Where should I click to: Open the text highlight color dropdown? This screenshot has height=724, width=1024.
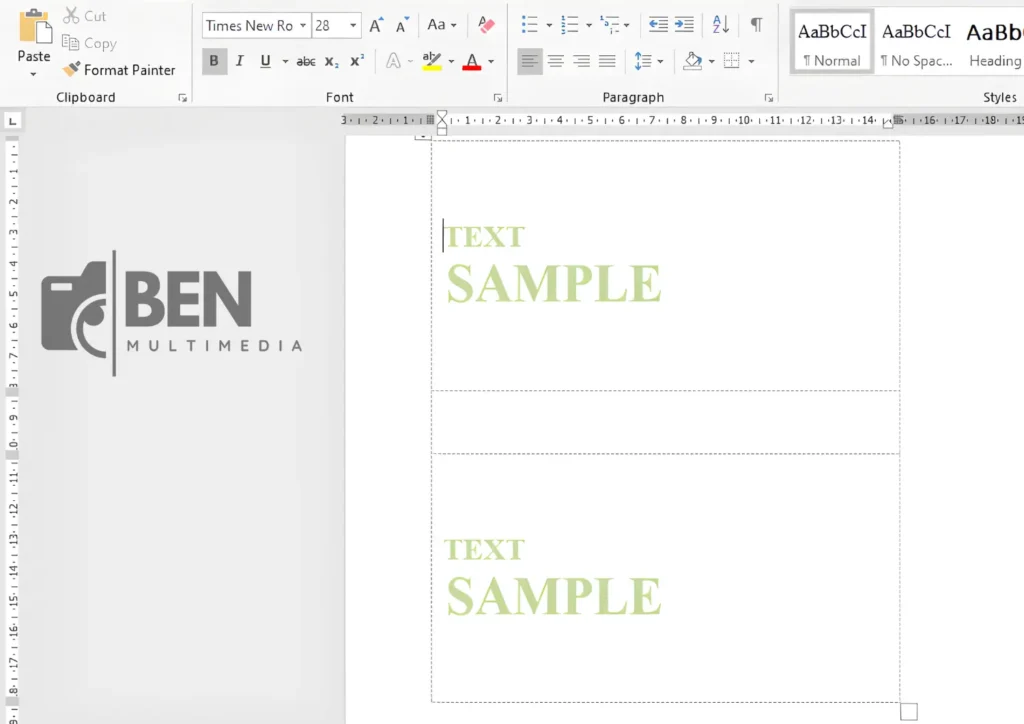pos(452,61)
